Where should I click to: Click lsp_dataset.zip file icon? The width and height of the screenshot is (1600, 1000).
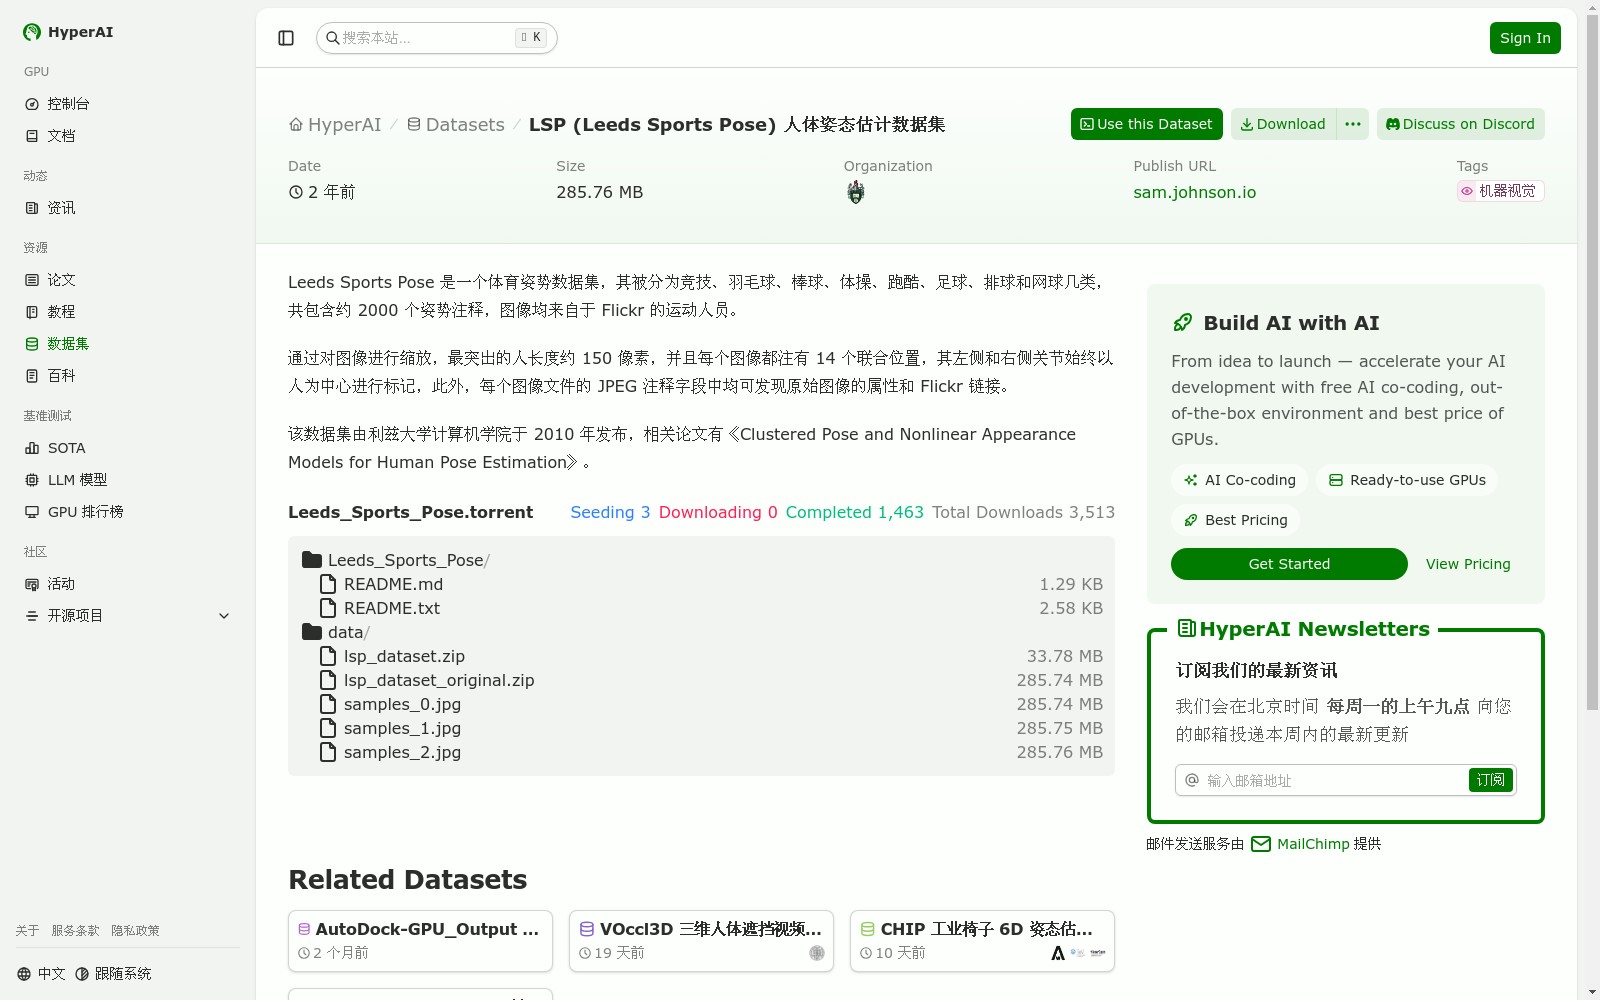328,656
